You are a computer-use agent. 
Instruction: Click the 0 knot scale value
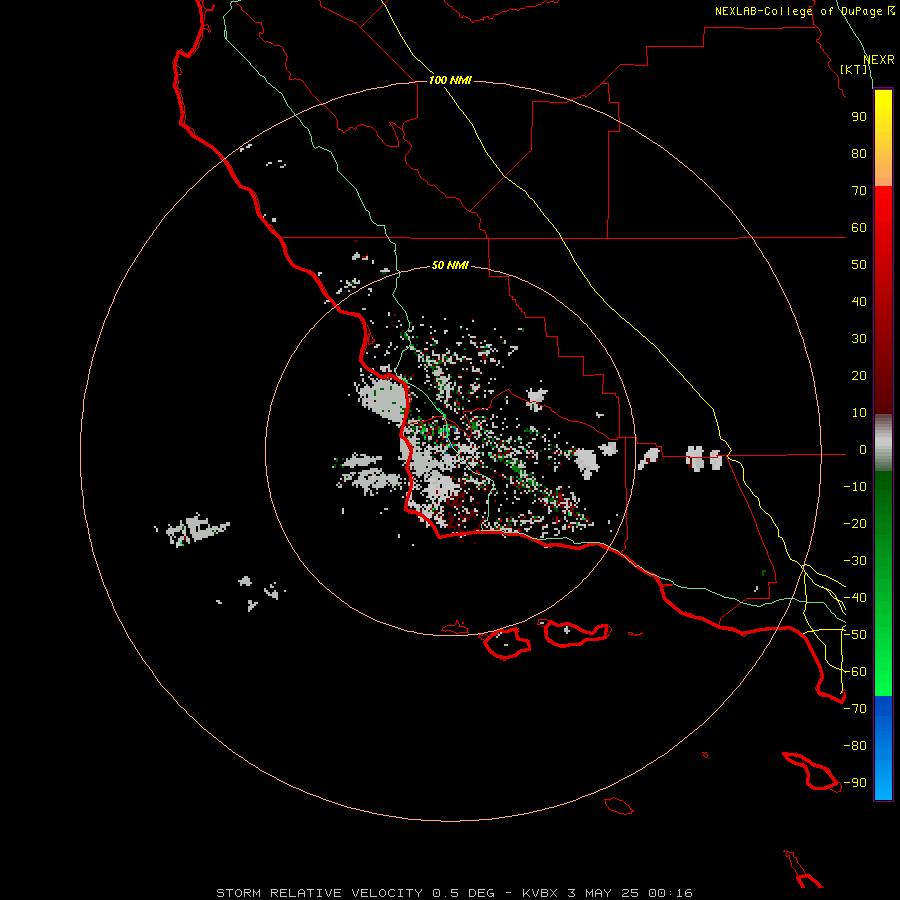863,450
